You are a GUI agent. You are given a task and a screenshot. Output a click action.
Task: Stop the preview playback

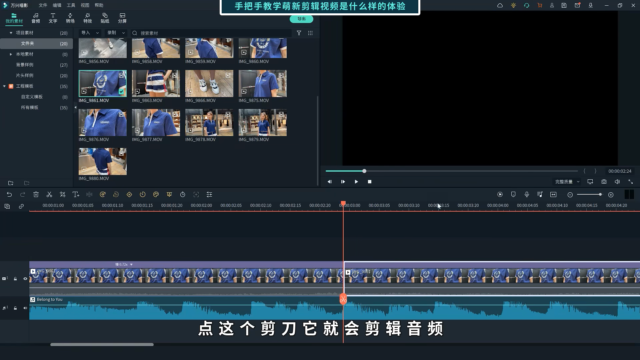[369, 182]
